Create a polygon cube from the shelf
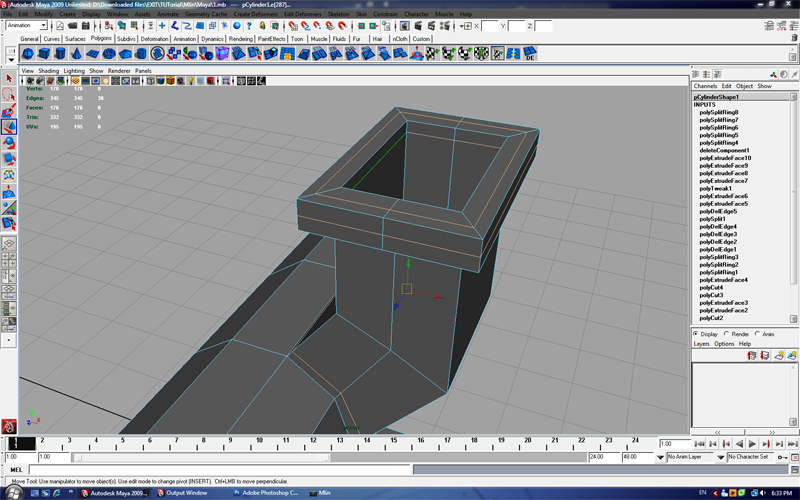Image resolution: width=800 pixels, height=500 pixels. tap(45, 54)
